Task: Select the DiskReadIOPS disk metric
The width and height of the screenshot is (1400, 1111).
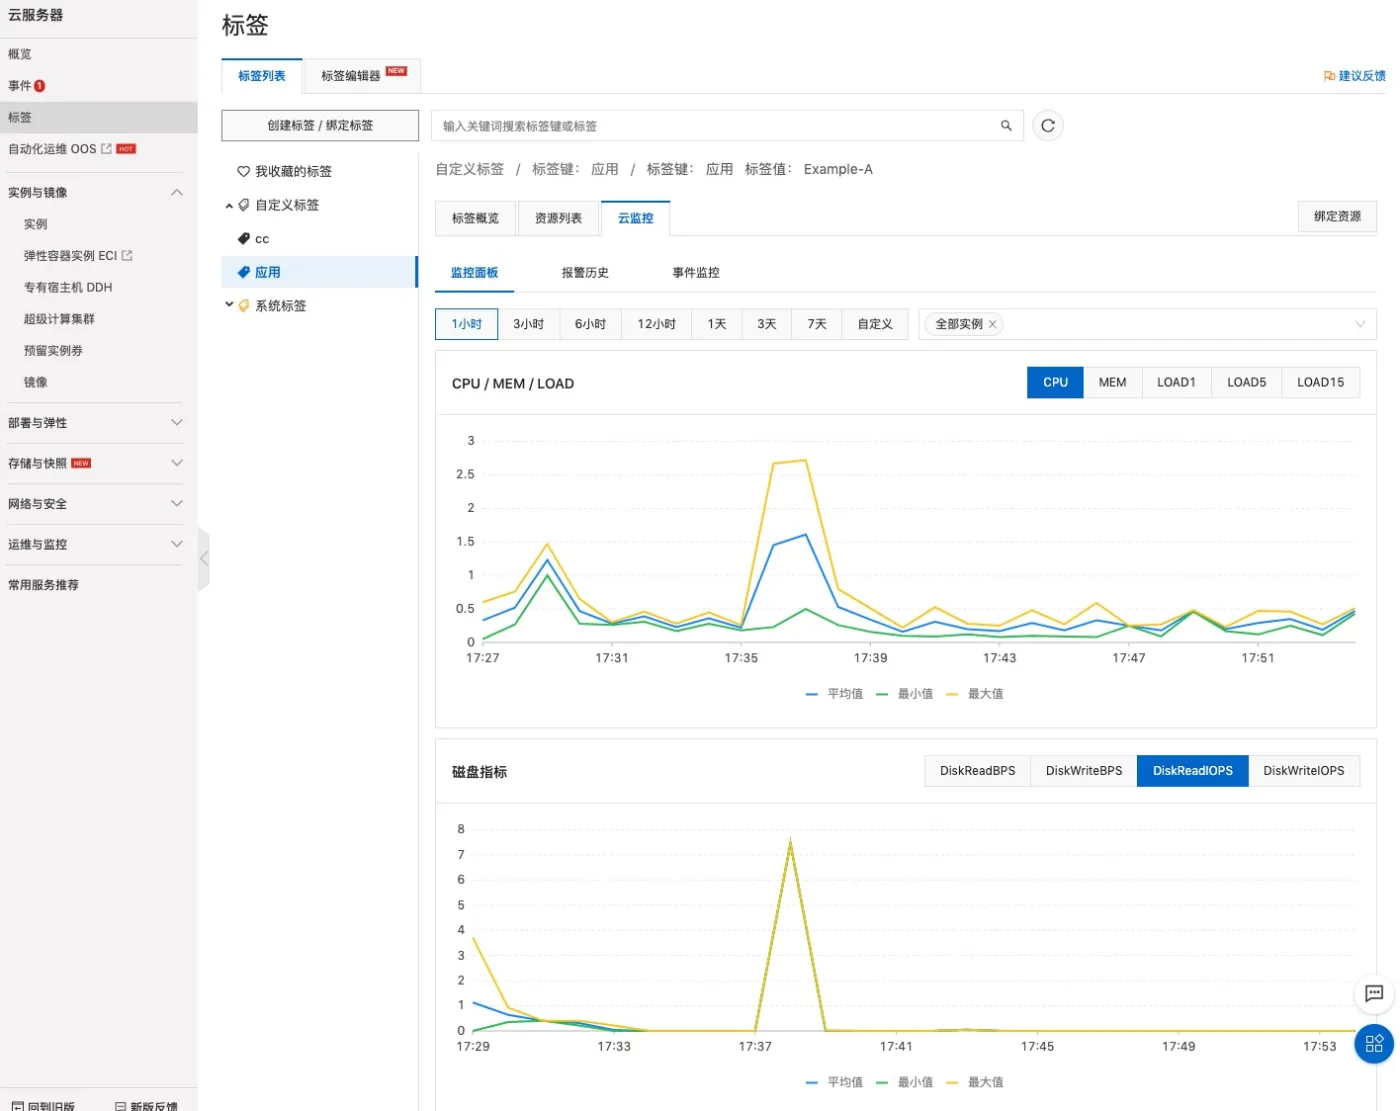Action: [1192, 771]
